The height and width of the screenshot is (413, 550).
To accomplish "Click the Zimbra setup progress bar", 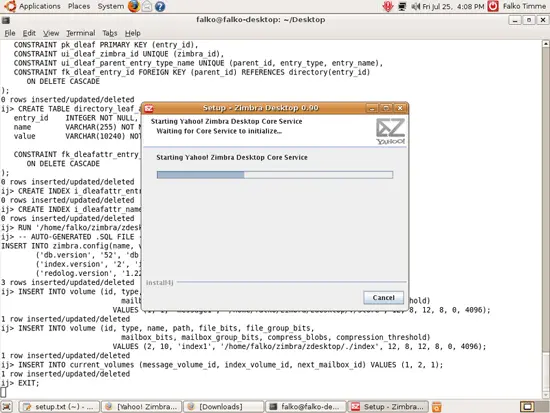I will coord(275,175).
